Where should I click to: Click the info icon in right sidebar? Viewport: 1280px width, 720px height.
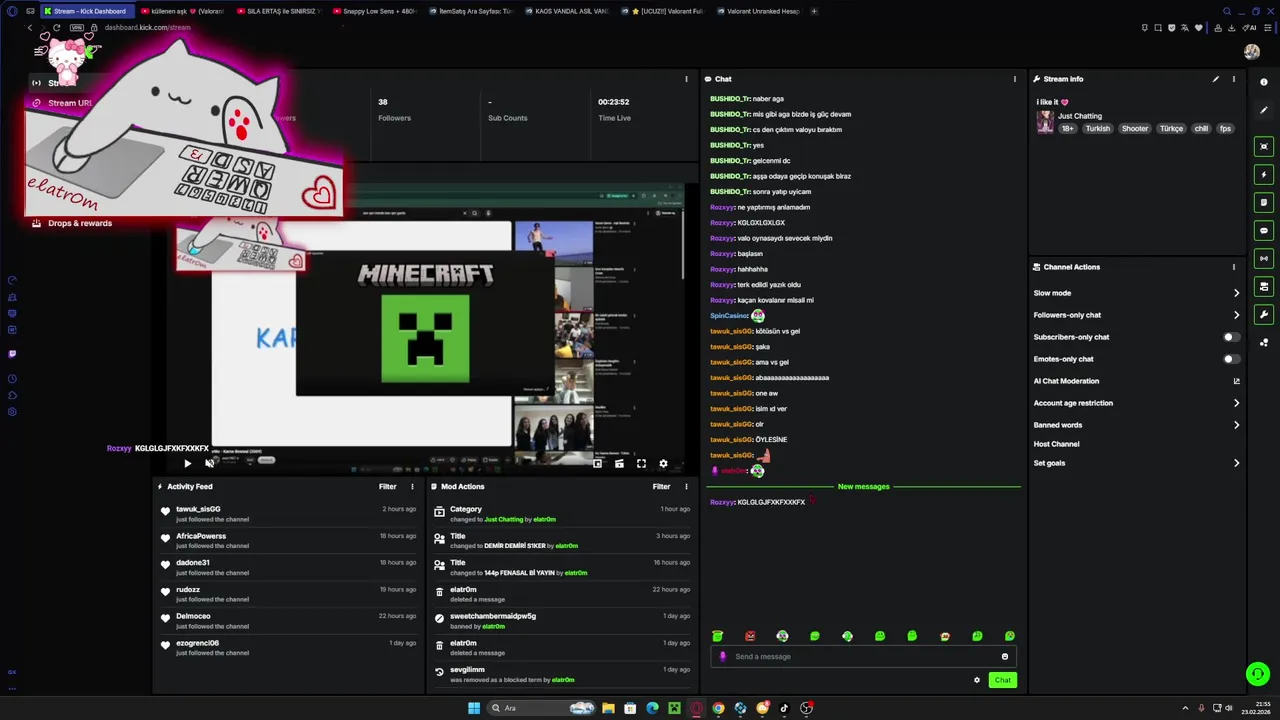[1264, 82]
